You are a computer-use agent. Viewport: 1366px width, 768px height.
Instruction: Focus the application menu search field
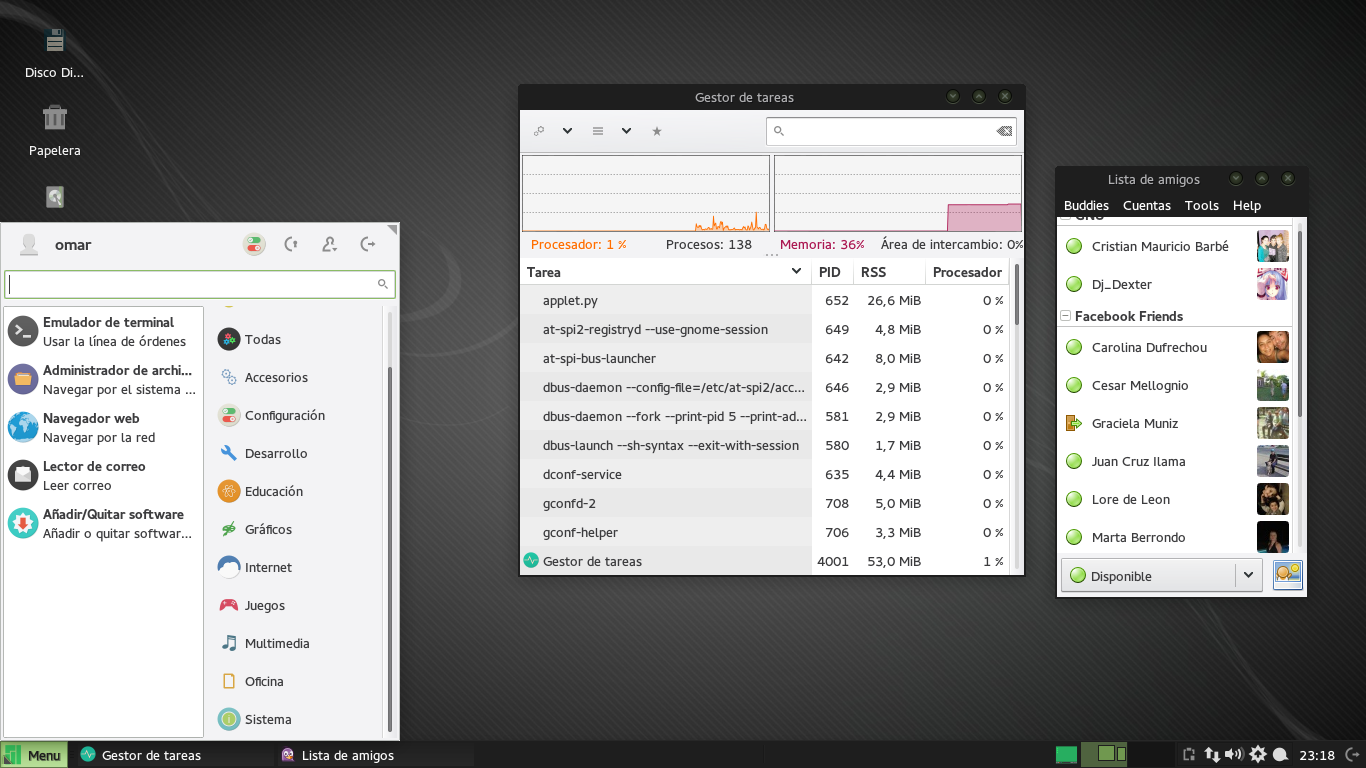tap(200, 284)
